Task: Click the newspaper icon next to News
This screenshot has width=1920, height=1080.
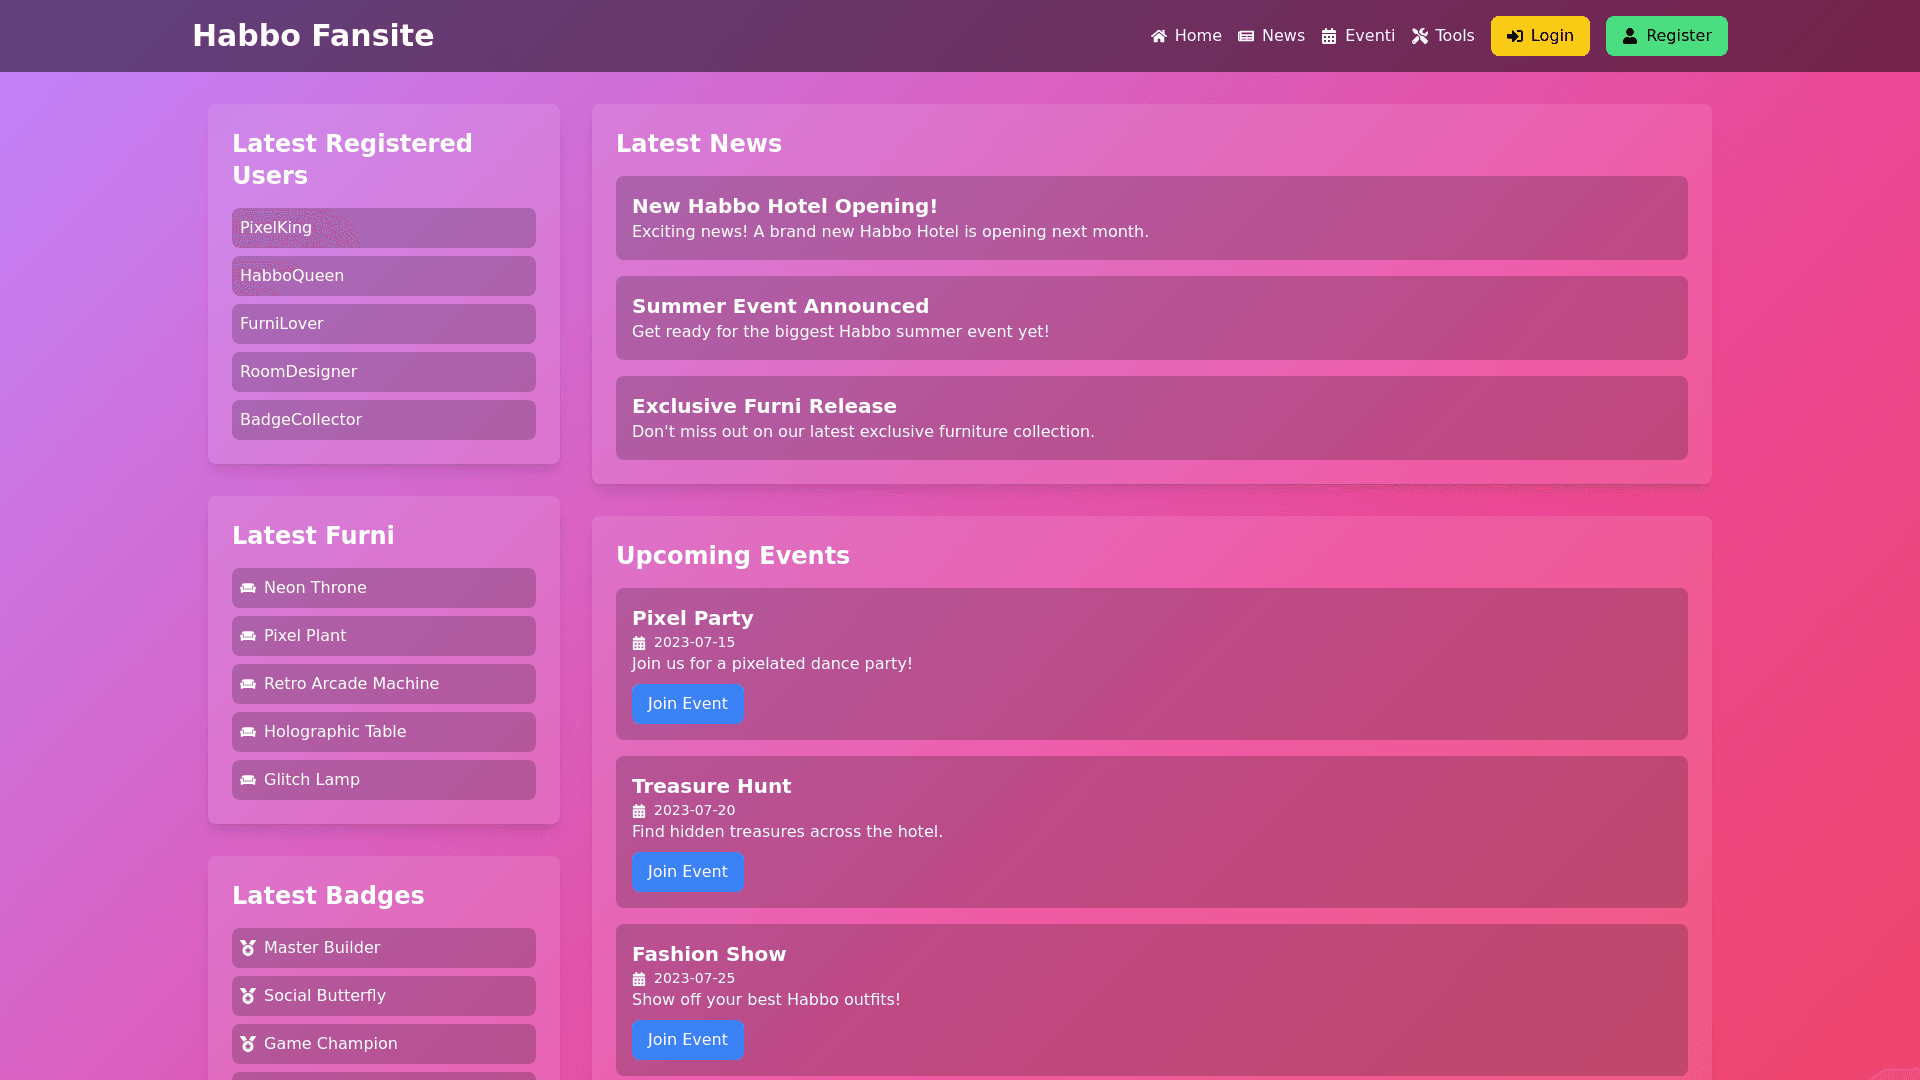Action: coord(1246,36)
